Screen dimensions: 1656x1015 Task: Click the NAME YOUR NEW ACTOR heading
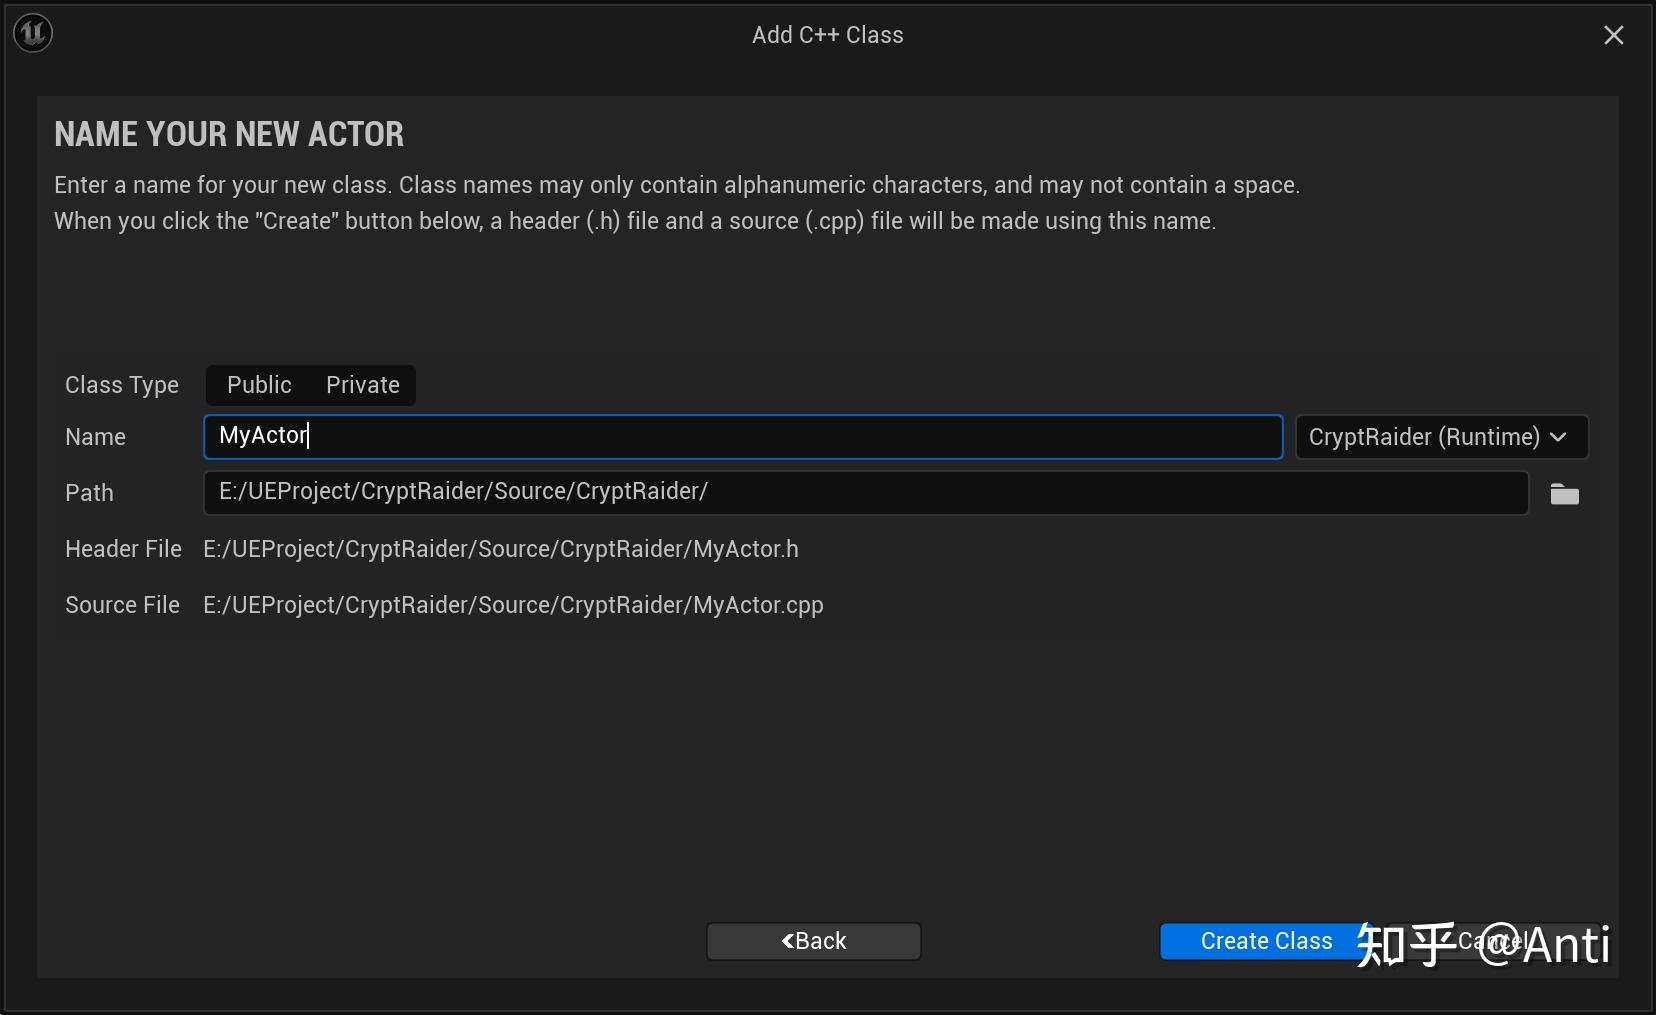(x=229, y=134)
